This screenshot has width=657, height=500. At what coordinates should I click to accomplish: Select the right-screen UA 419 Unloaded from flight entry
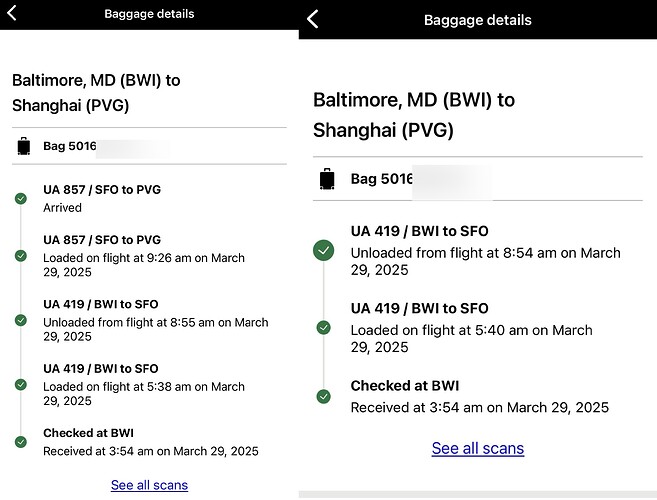coord(486,250)
